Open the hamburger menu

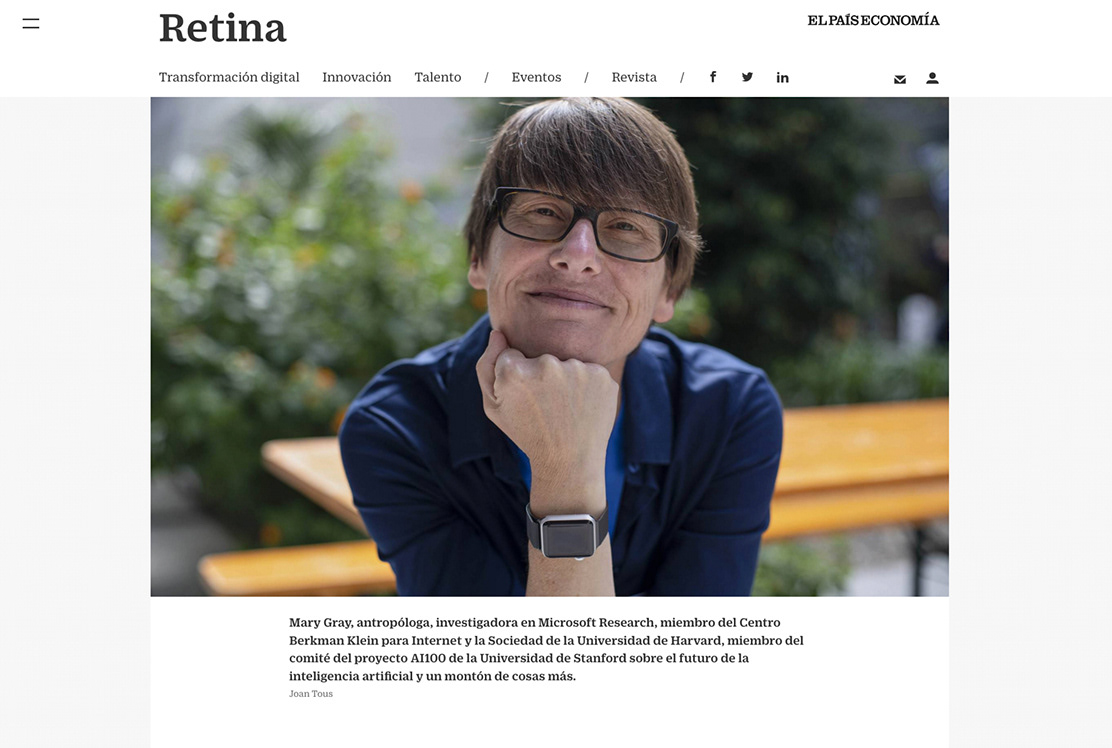30,23
